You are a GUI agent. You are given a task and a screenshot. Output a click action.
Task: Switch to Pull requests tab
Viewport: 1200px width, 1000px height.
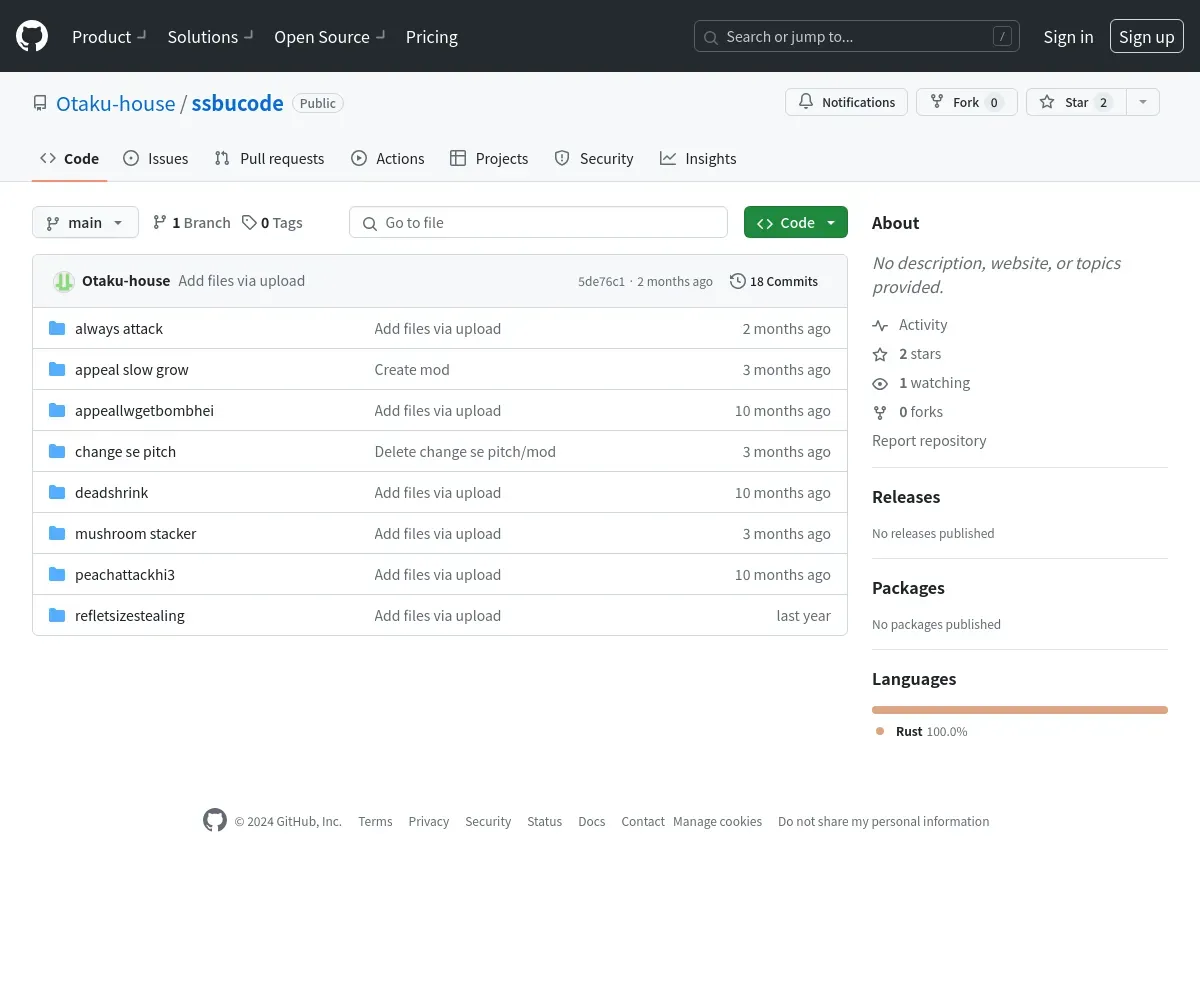point(269,158)
